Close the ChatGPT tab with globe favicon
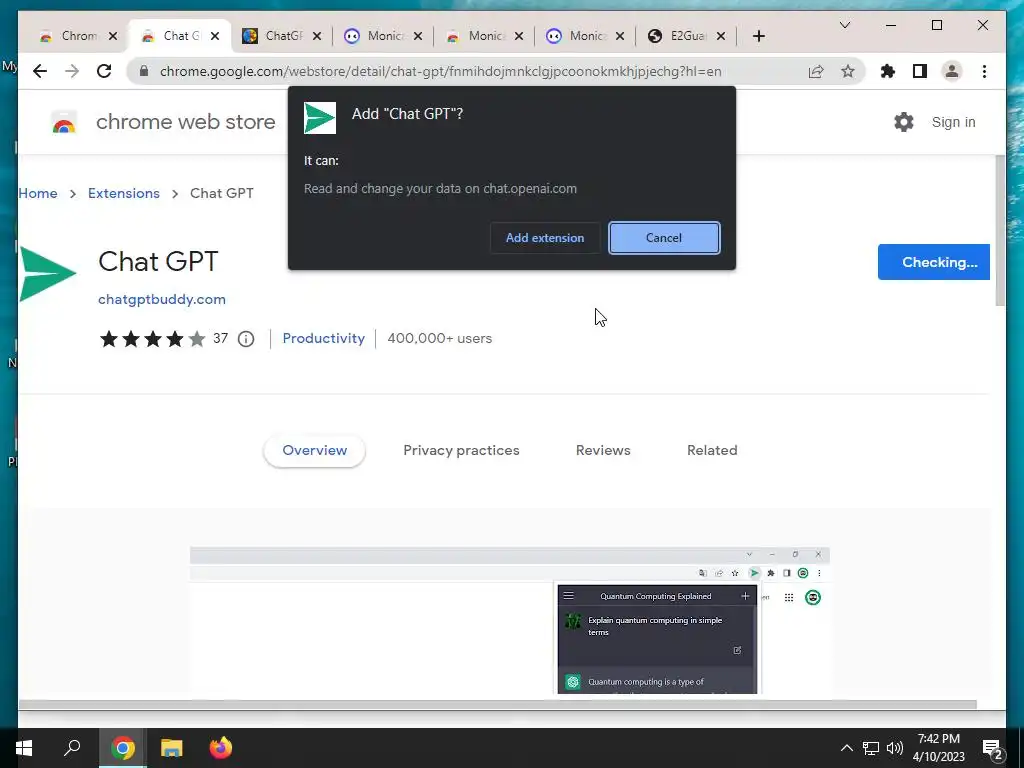Viewport: 1024px width, 768px height. point(317,36)
